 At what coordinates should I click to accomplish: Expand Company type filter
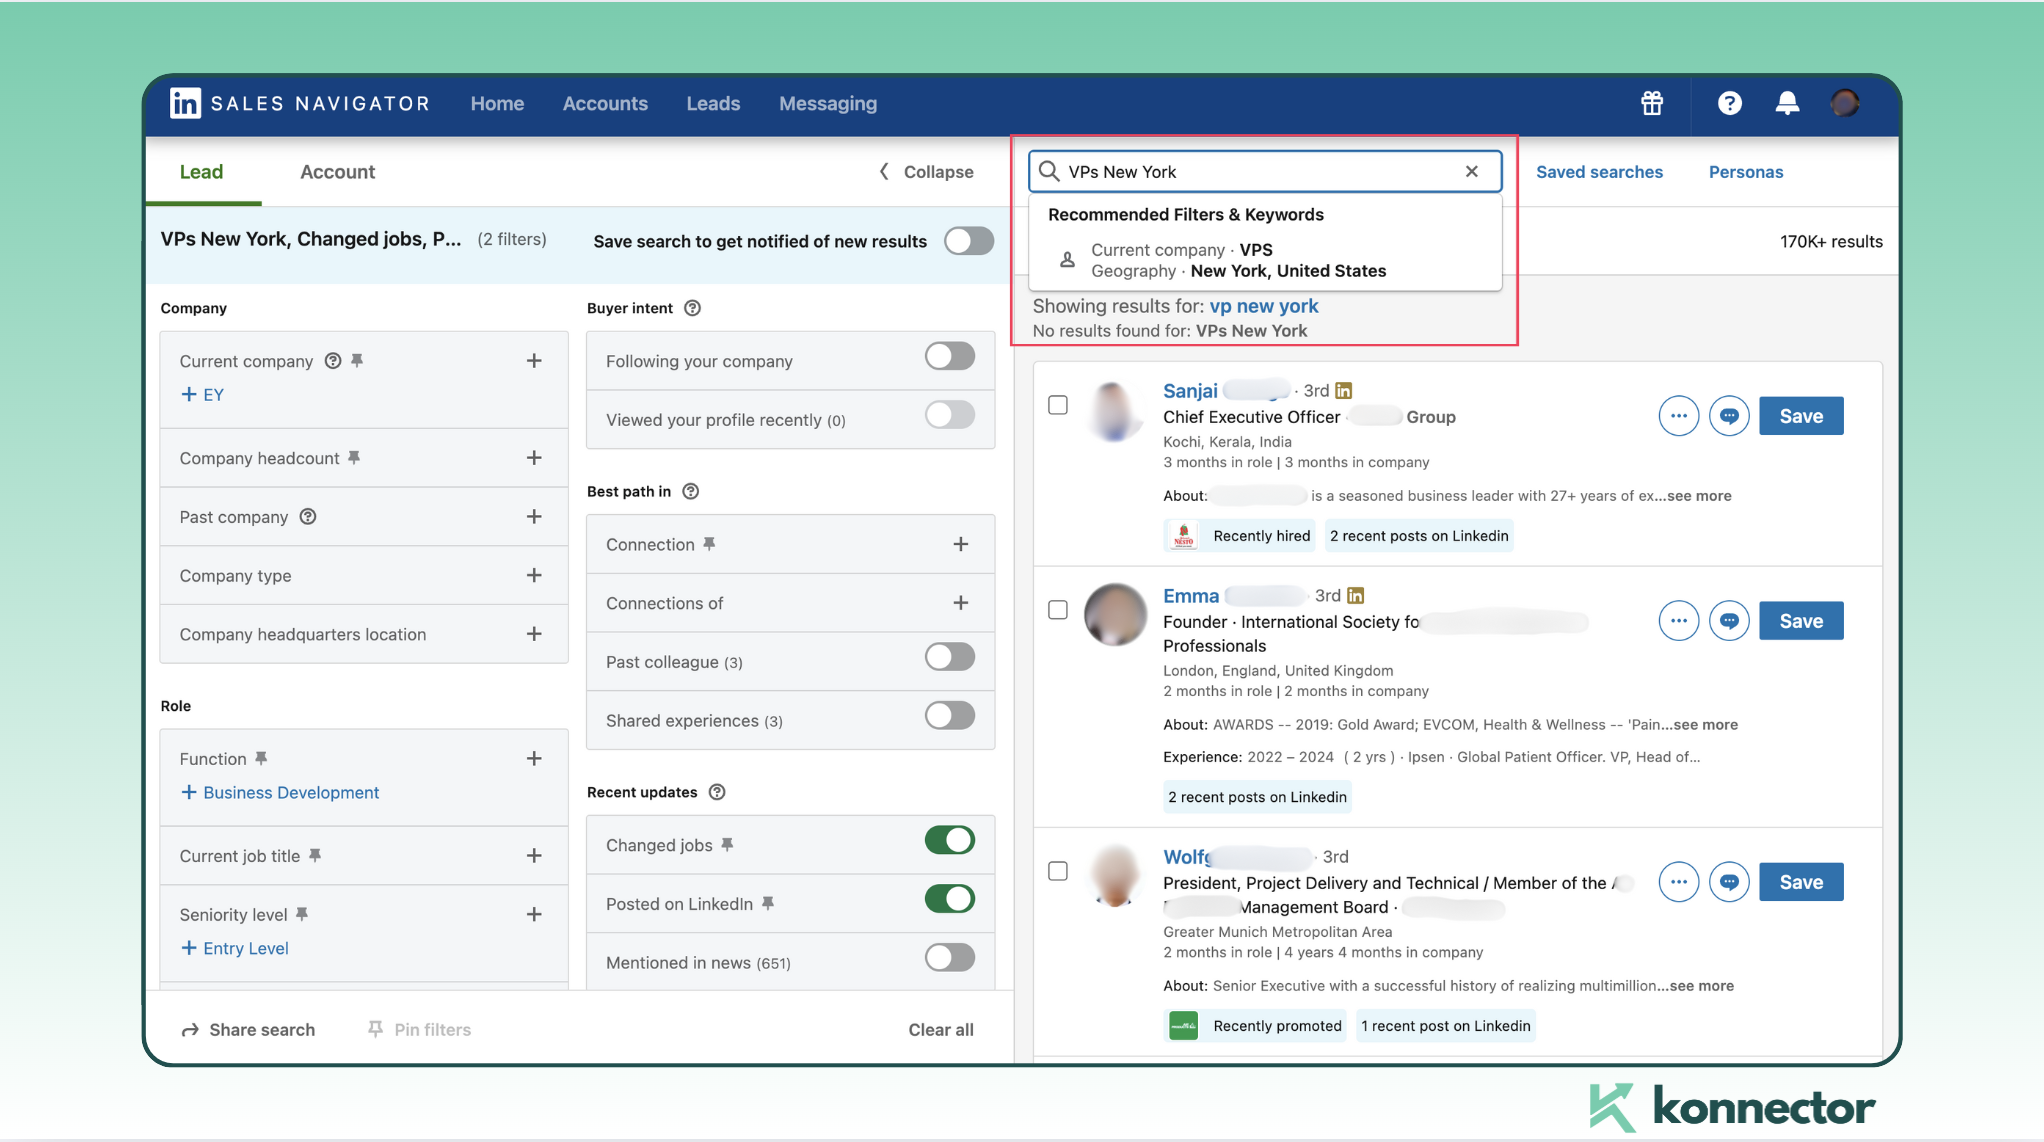(x=534, y=575)
